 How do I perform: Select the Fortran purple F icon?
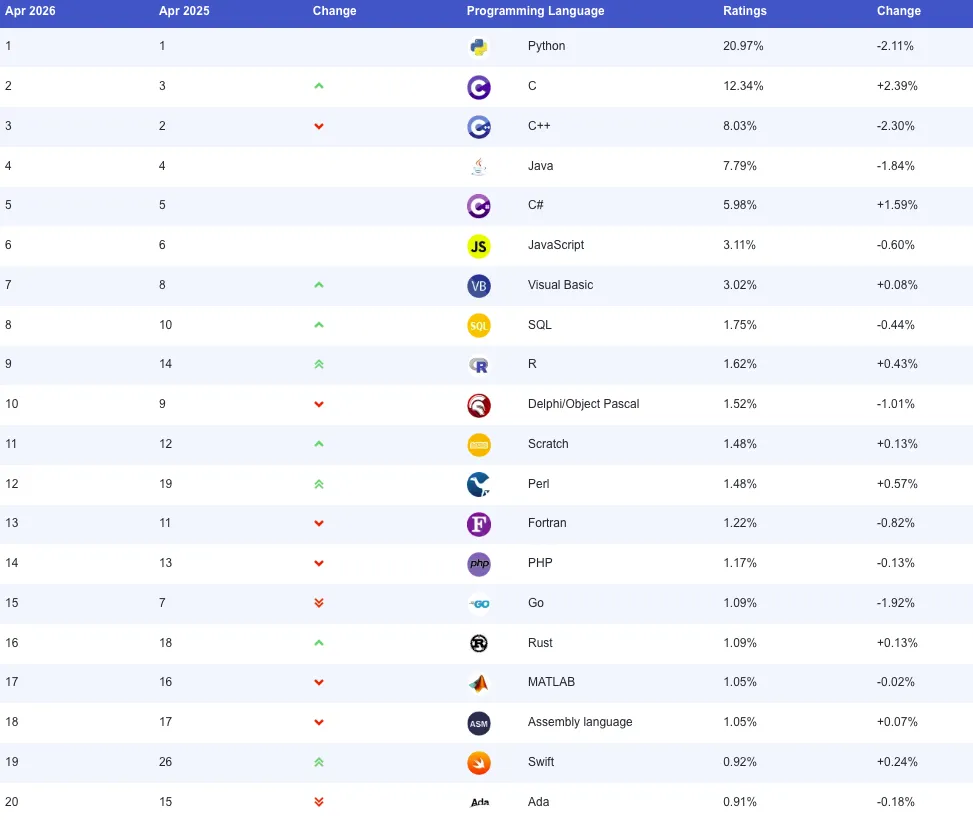pos(478,524)
